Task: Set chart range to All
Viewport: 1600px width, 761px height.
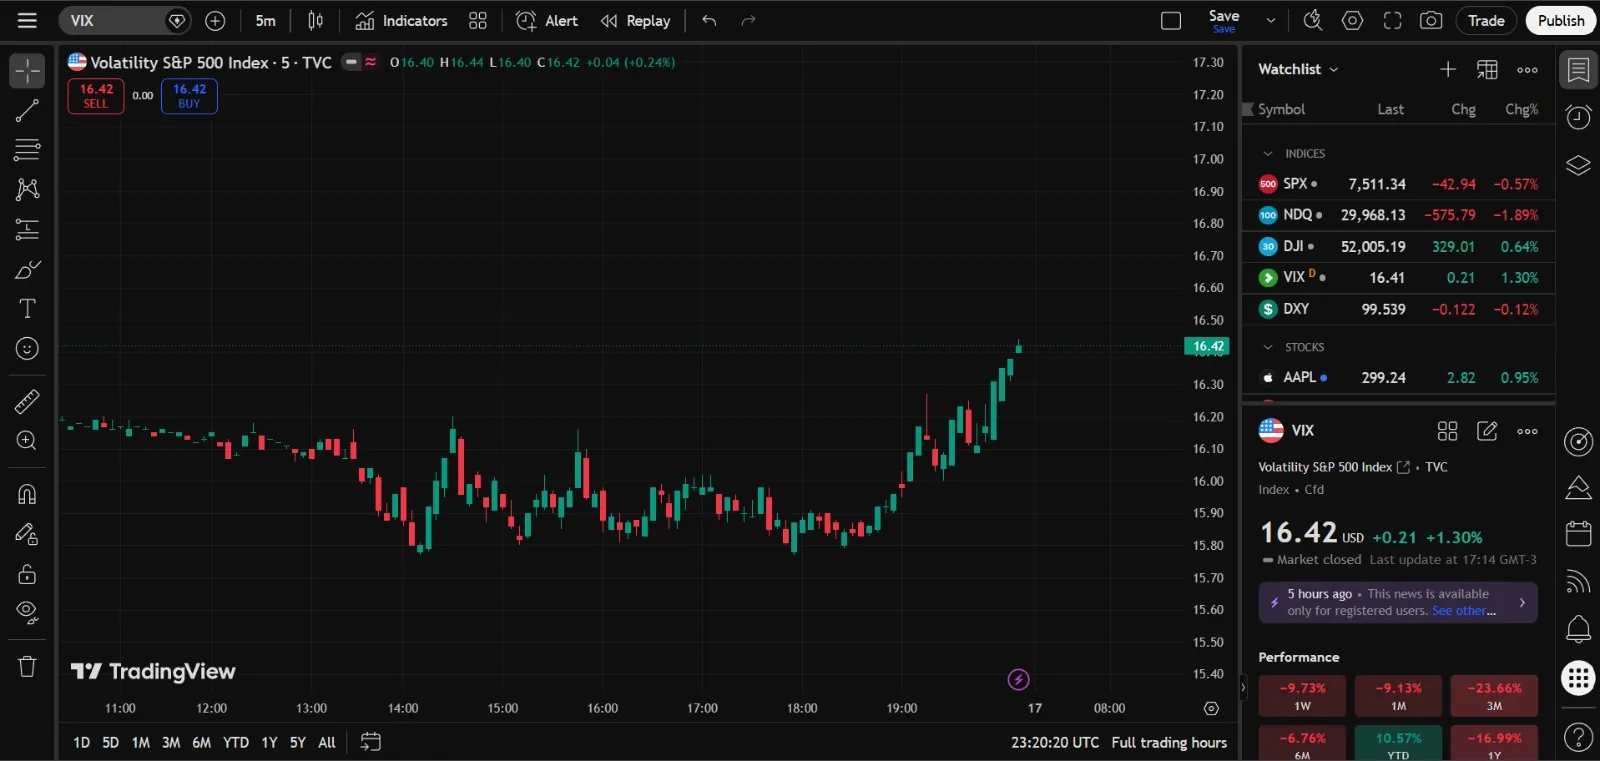Action: coord(327,742)
